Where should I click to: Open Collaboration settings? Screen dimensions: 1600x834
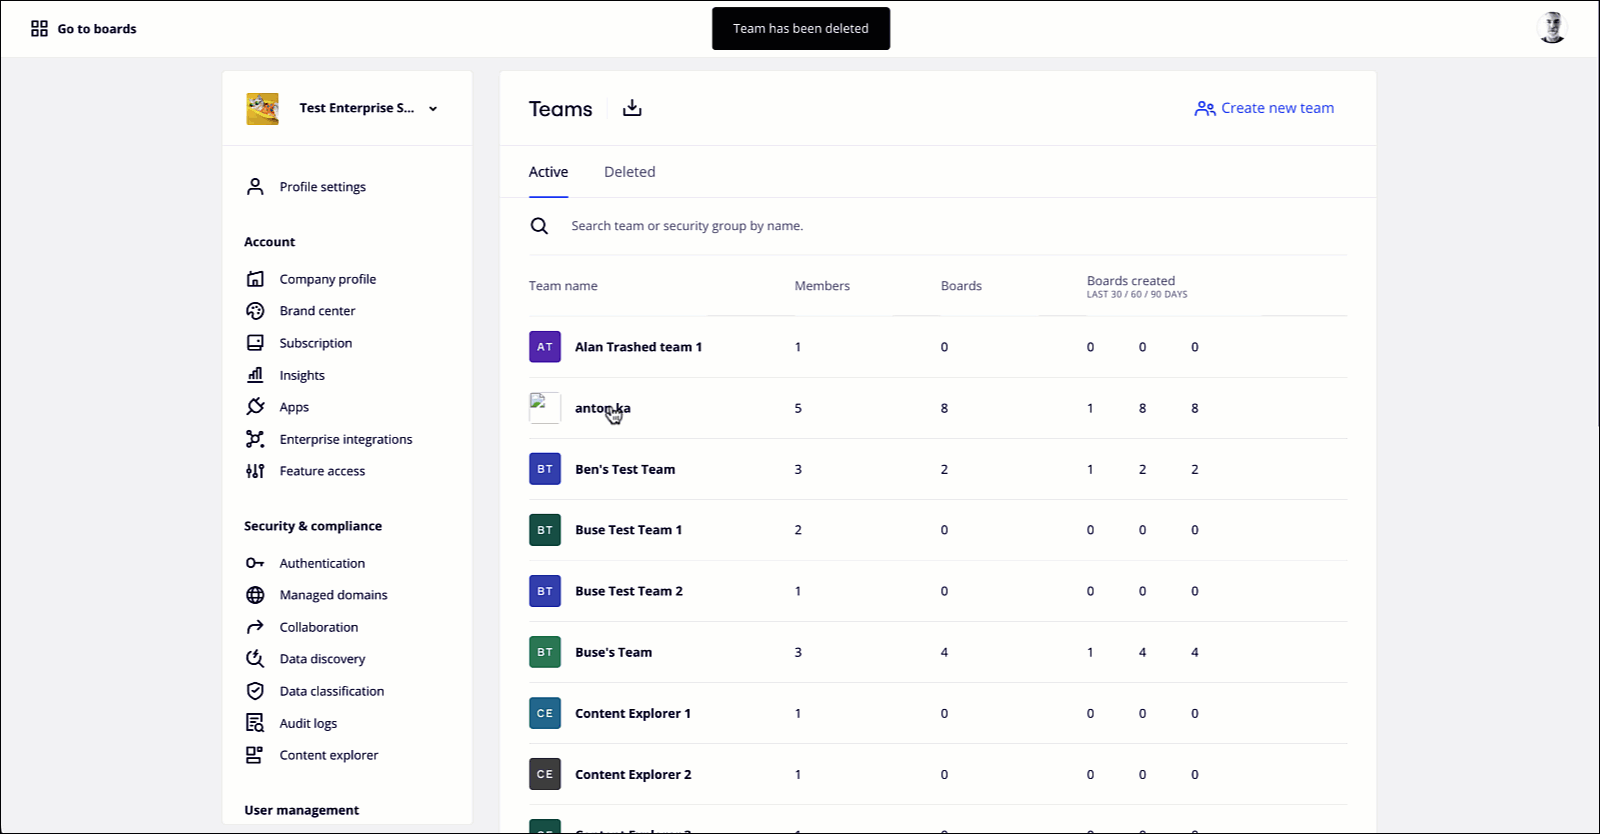319,627
